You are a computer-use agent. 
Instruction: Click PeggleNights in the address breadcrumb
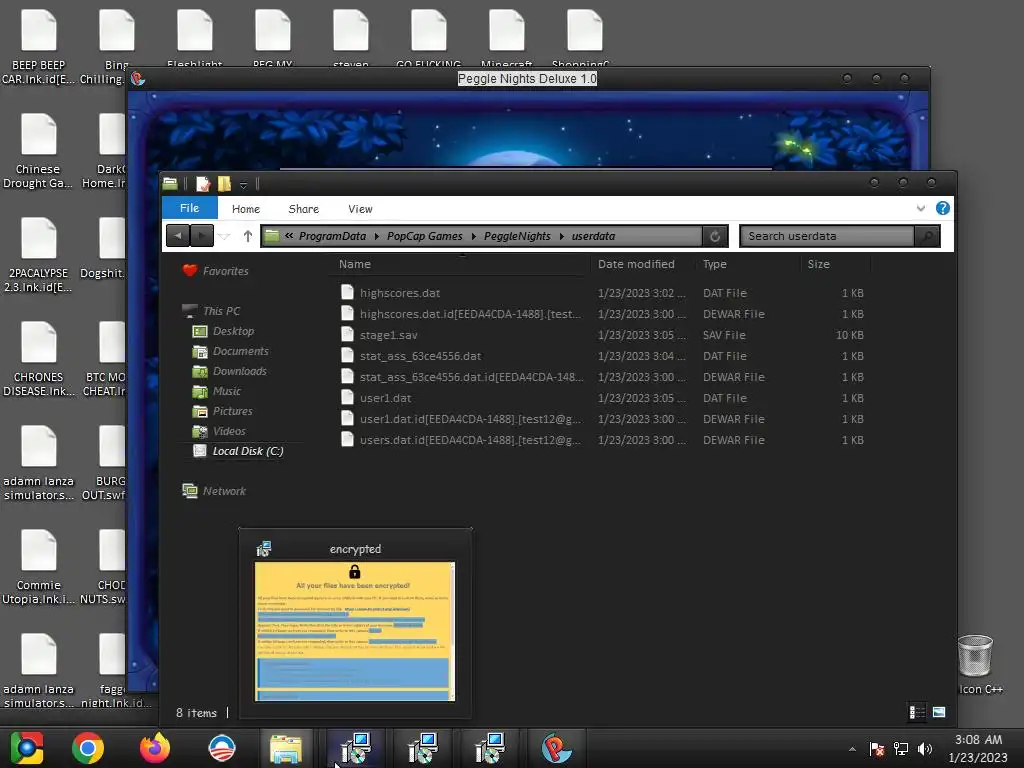(x=517, y=236)
